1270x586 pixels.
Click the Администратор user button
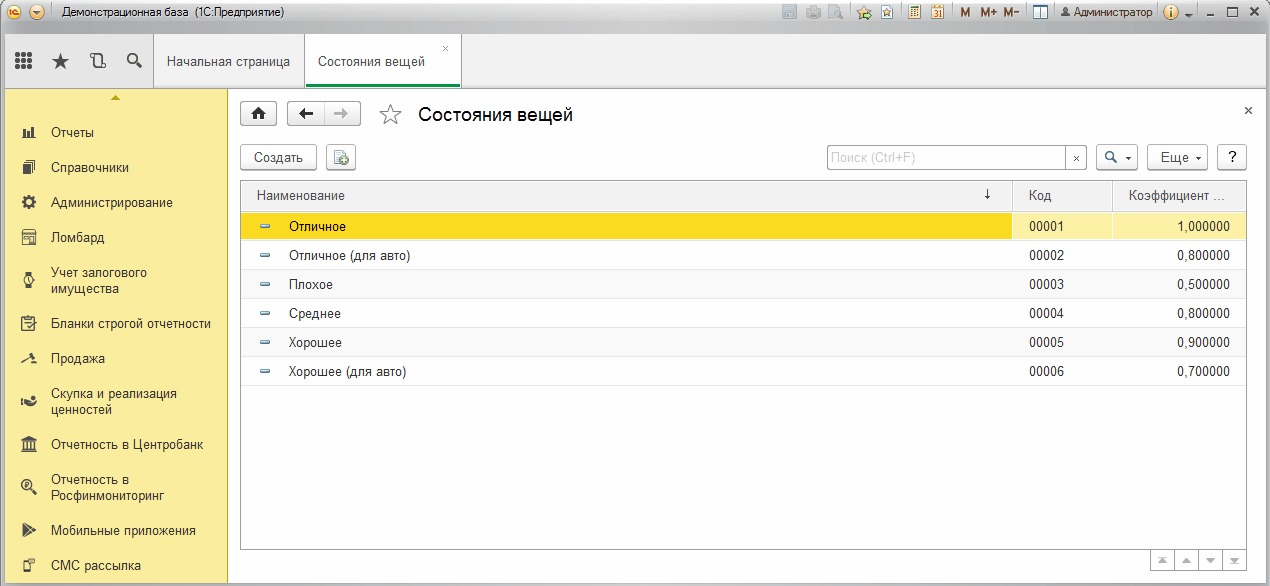pyautogui.click(x=1106, y=13)
